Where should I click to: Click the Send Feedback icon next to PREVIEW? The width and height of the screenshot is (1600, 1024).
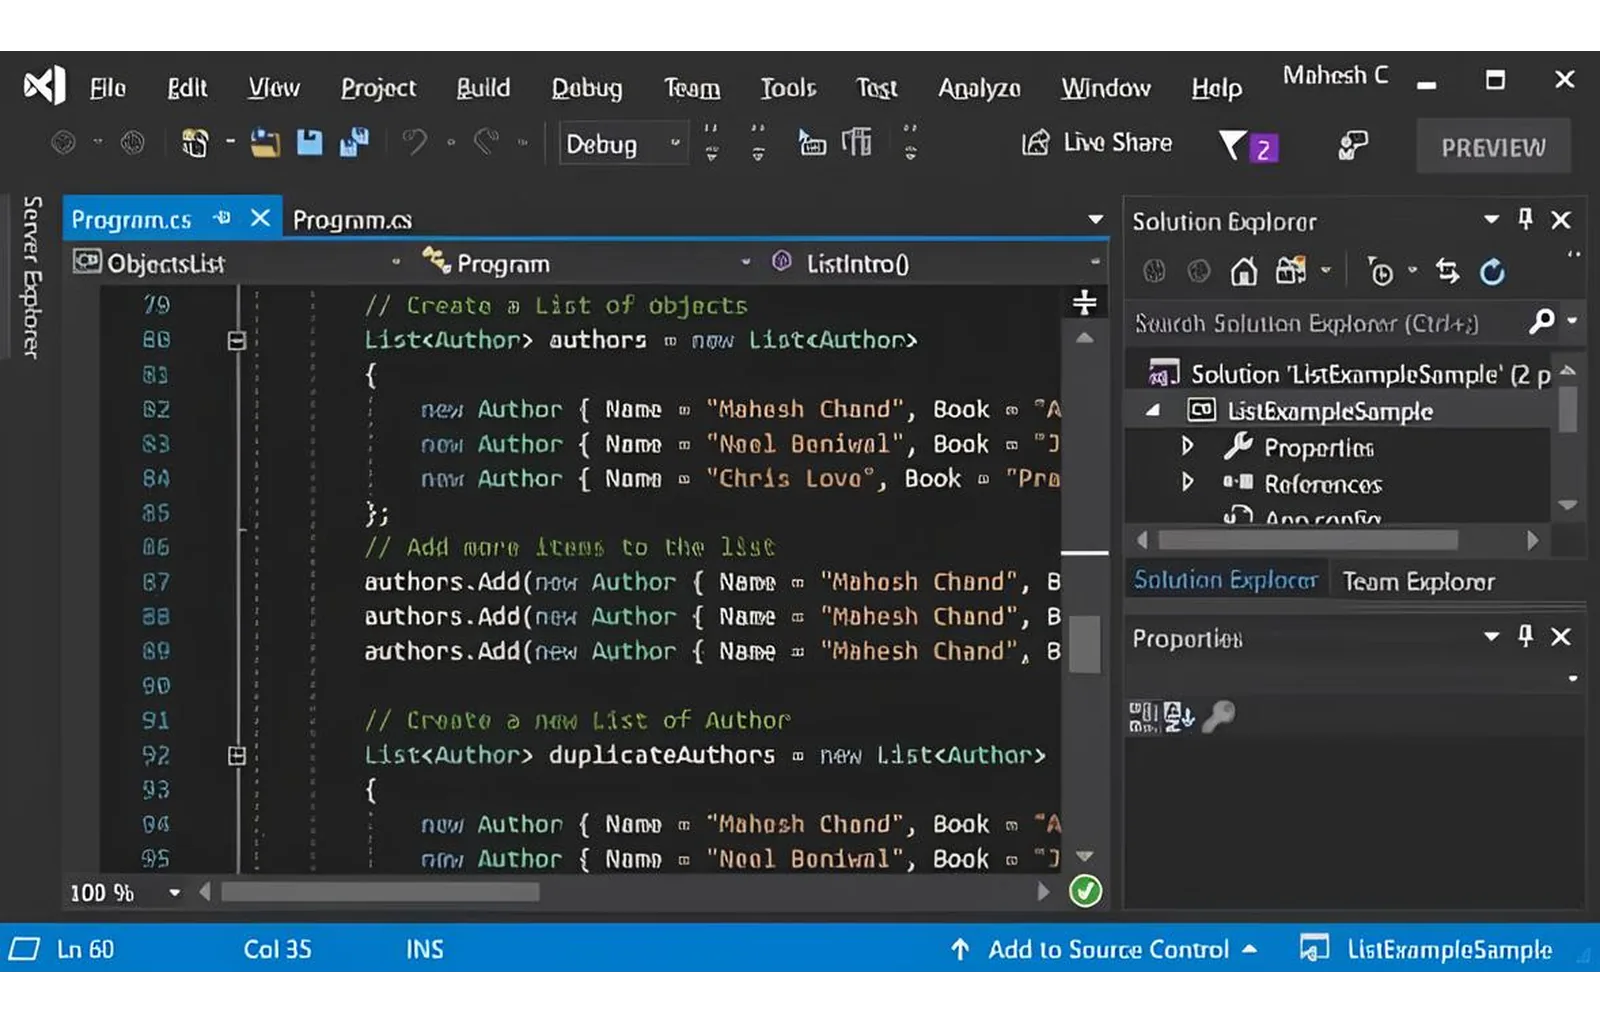coord(1352,146)
